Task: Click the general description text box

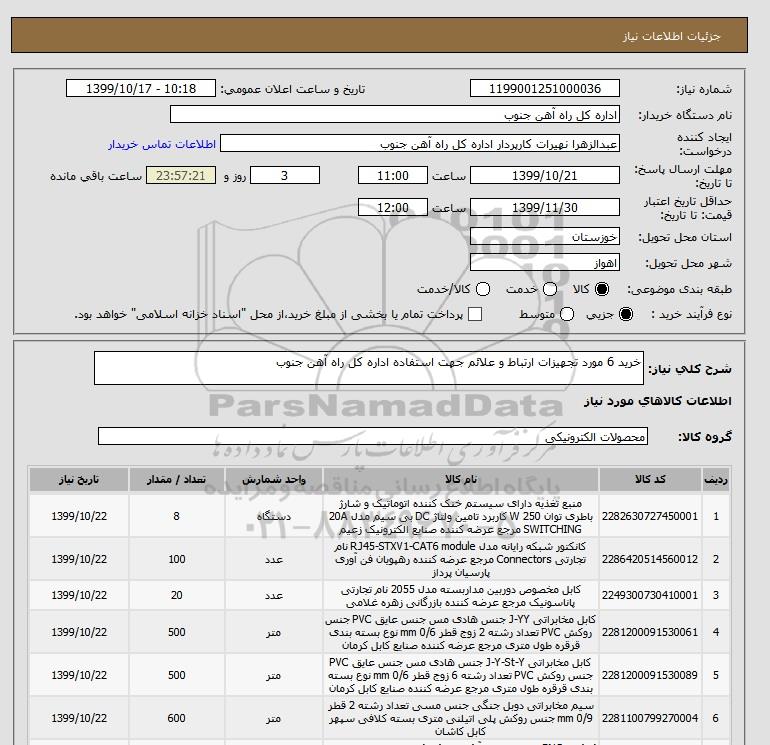Action: coord(369,368)
